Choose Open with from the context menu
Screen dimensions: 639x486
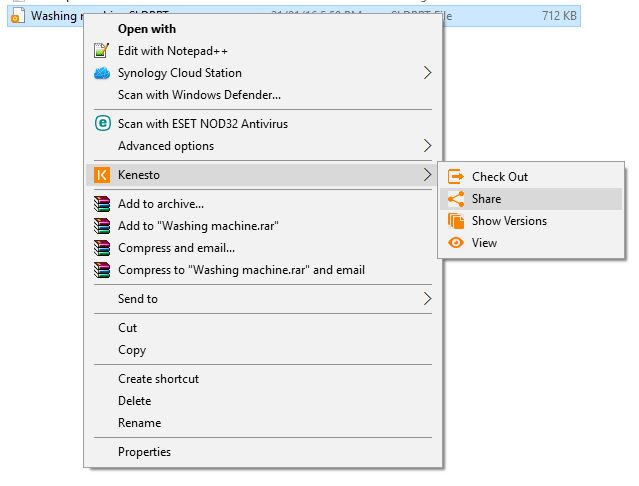tap(263, 29)
